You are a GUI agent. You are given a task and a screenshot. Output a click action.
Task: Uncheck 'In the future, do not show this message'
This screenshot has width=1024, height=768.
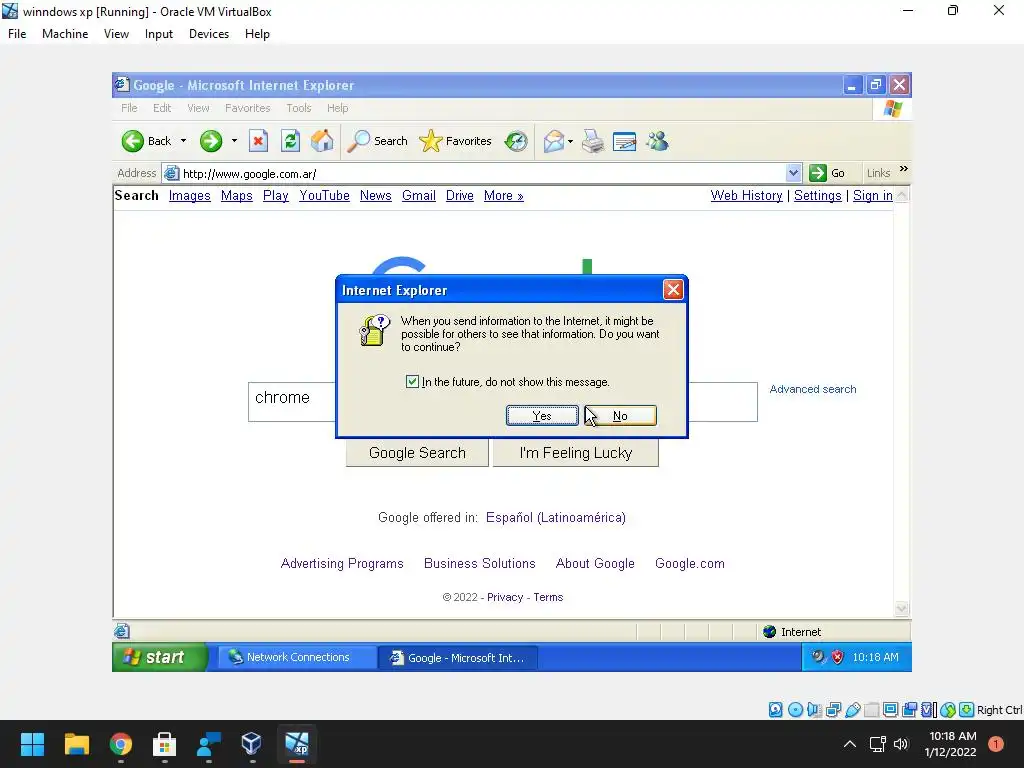click(x=412, y=381)
